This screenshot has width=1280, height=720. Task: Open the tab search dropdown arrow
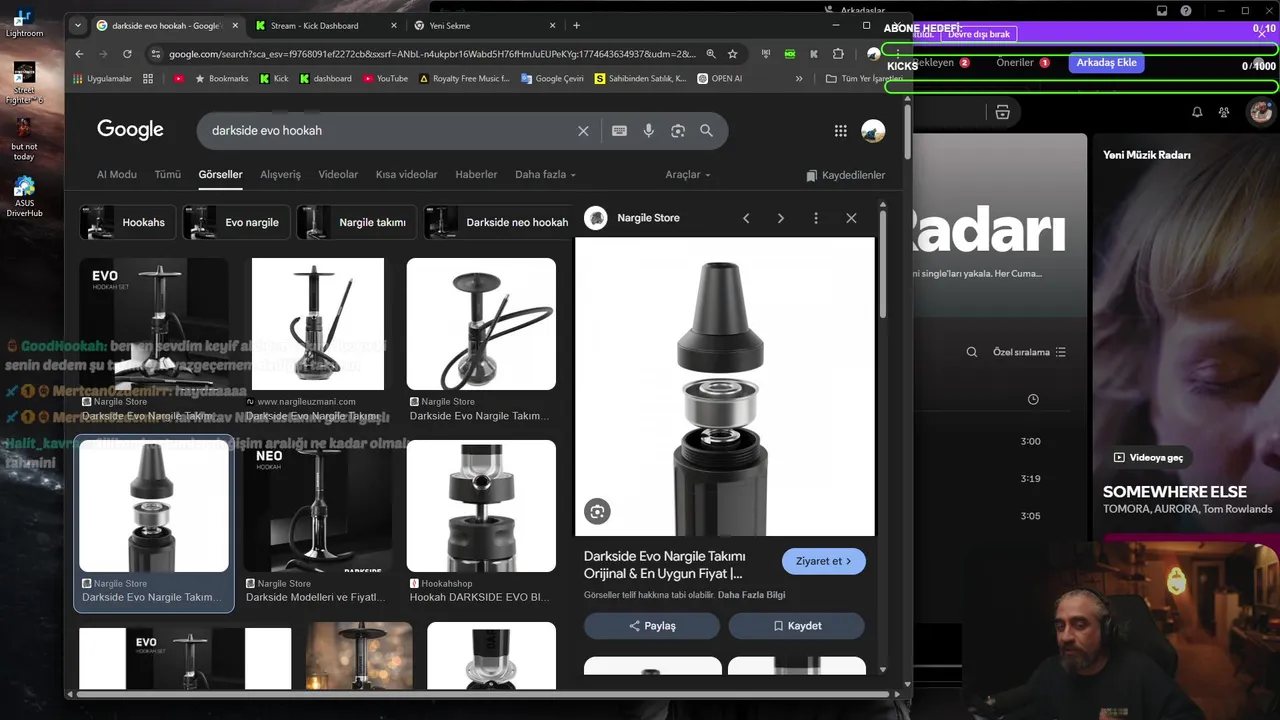pyautogui.click(x=78, y=25)
